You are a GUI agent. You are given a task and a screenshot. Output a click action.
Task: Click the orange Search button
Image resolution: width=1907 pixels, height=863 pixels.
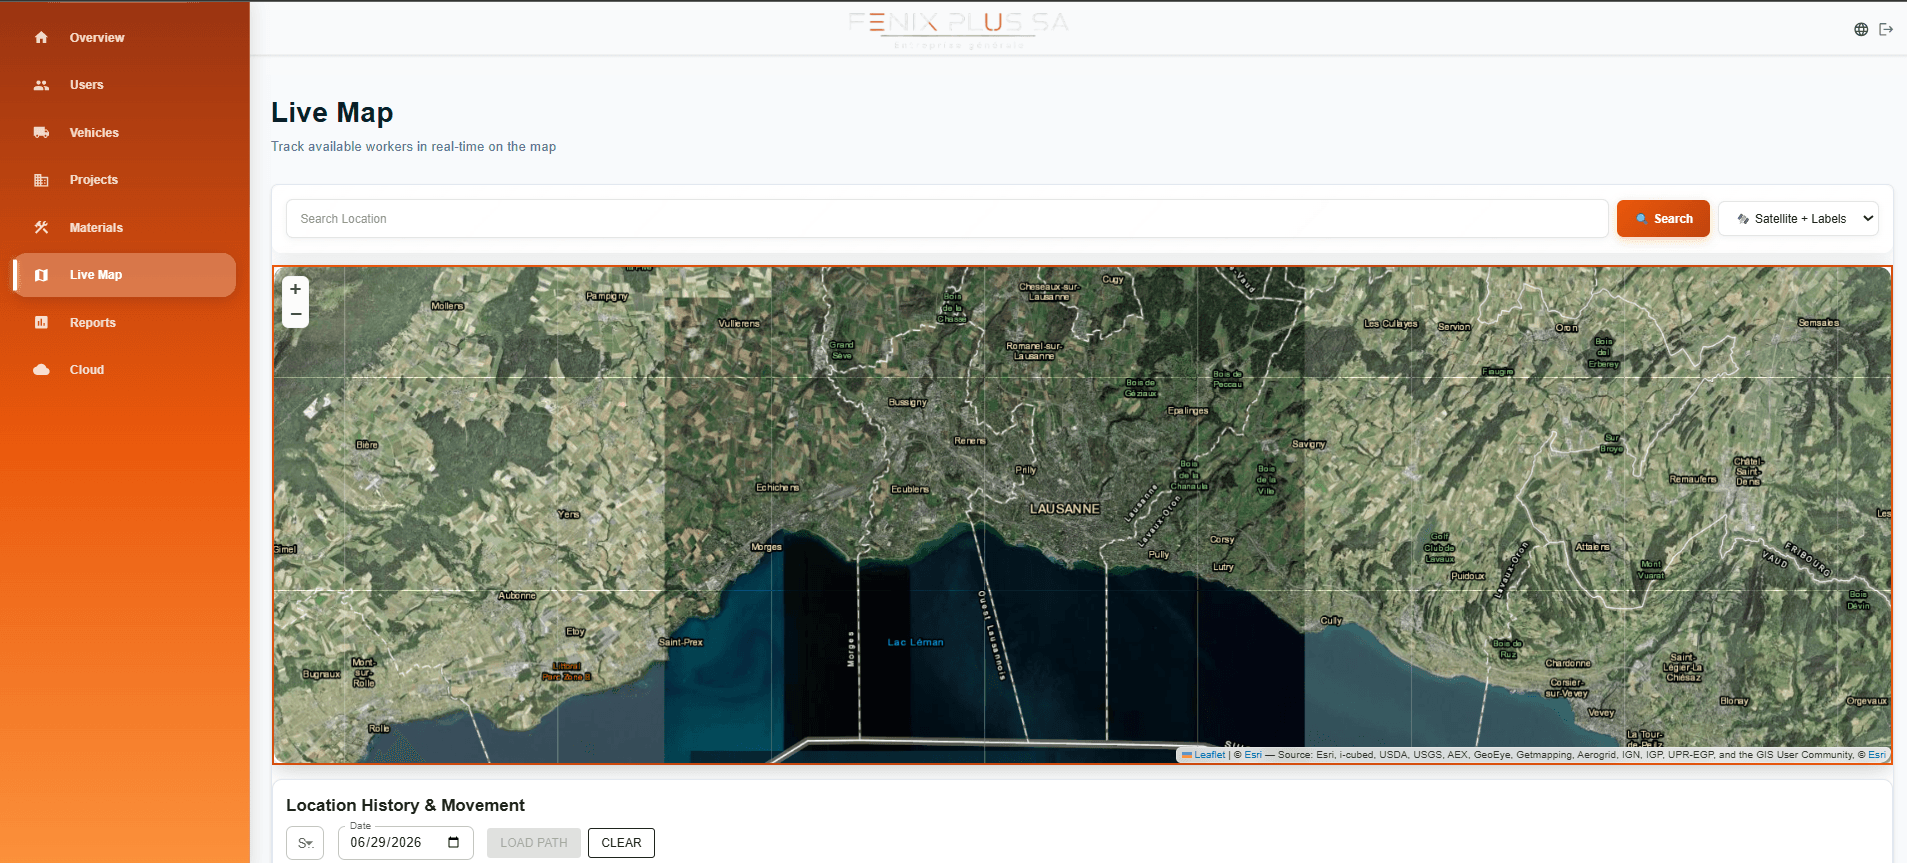[1663, 219]
